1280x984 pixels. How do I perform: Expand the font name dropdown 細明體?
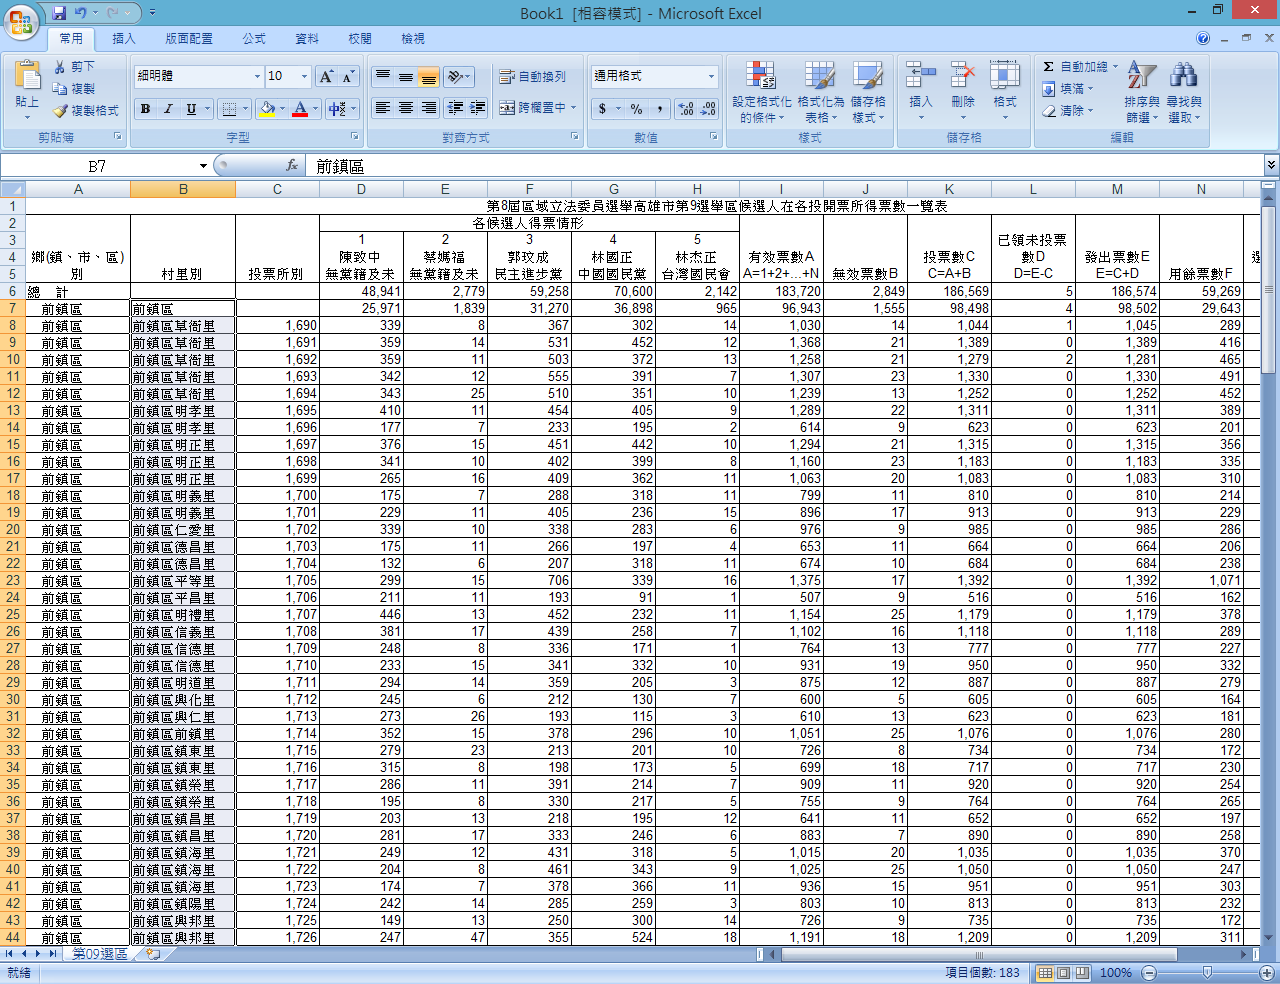coord(257,77)
